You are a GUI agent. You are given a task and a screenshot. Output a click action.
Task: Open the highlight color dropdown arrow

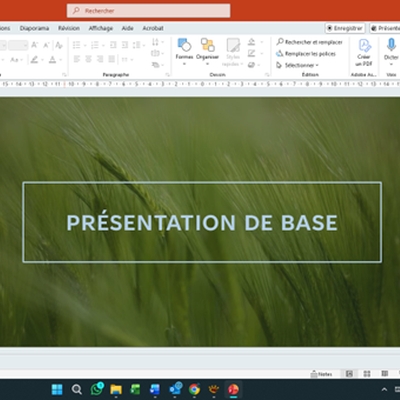coord(42,60)
